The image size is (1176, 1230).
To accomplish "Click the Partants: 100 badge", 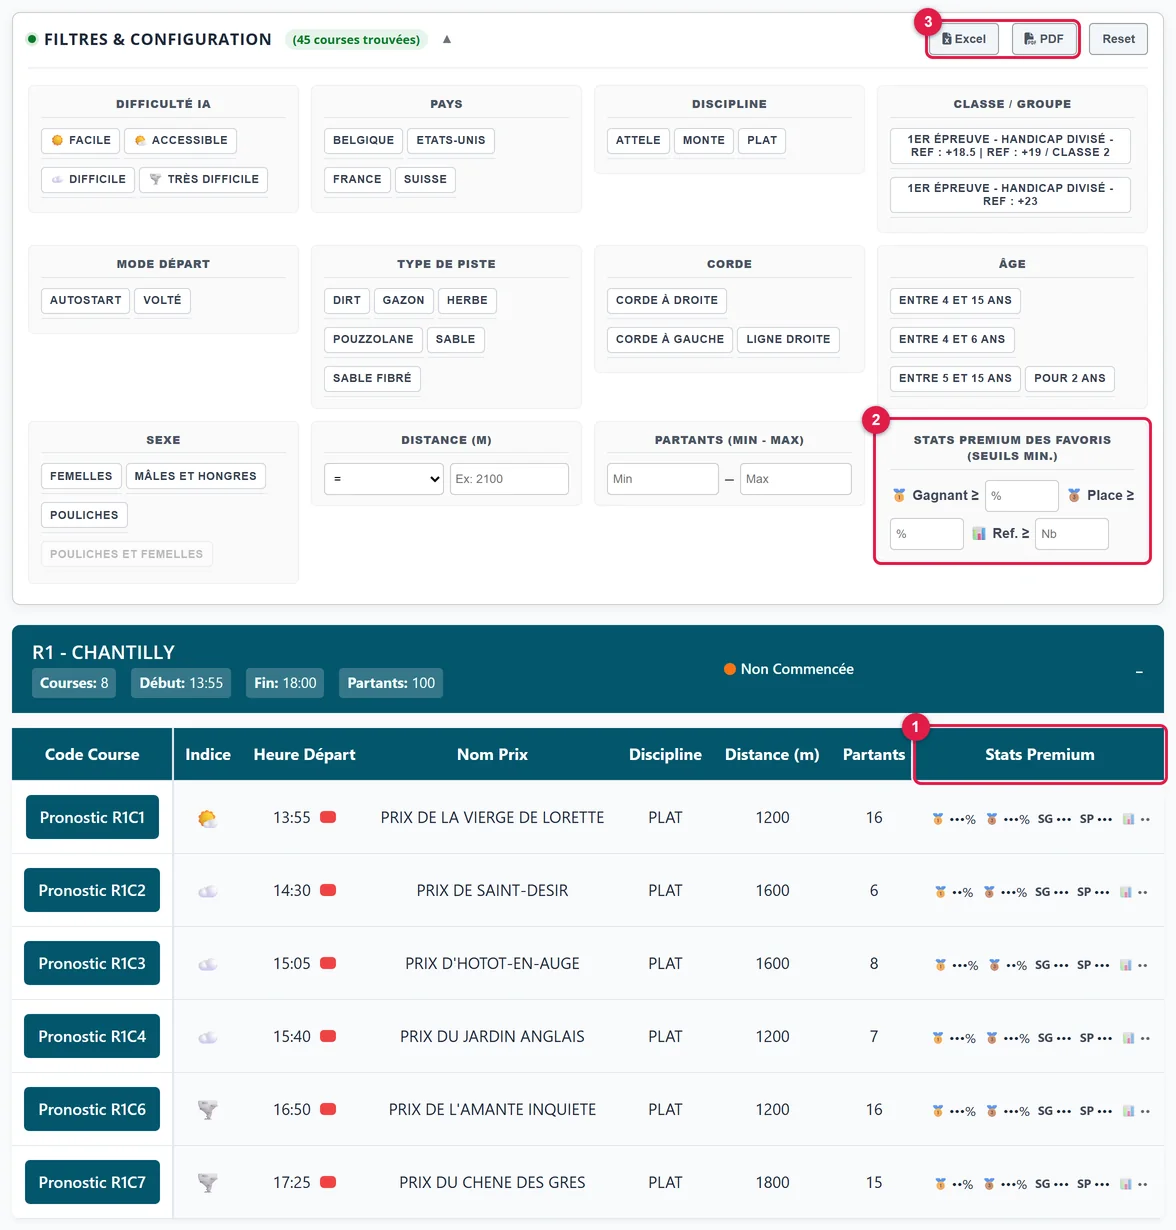I will [391, 683].
